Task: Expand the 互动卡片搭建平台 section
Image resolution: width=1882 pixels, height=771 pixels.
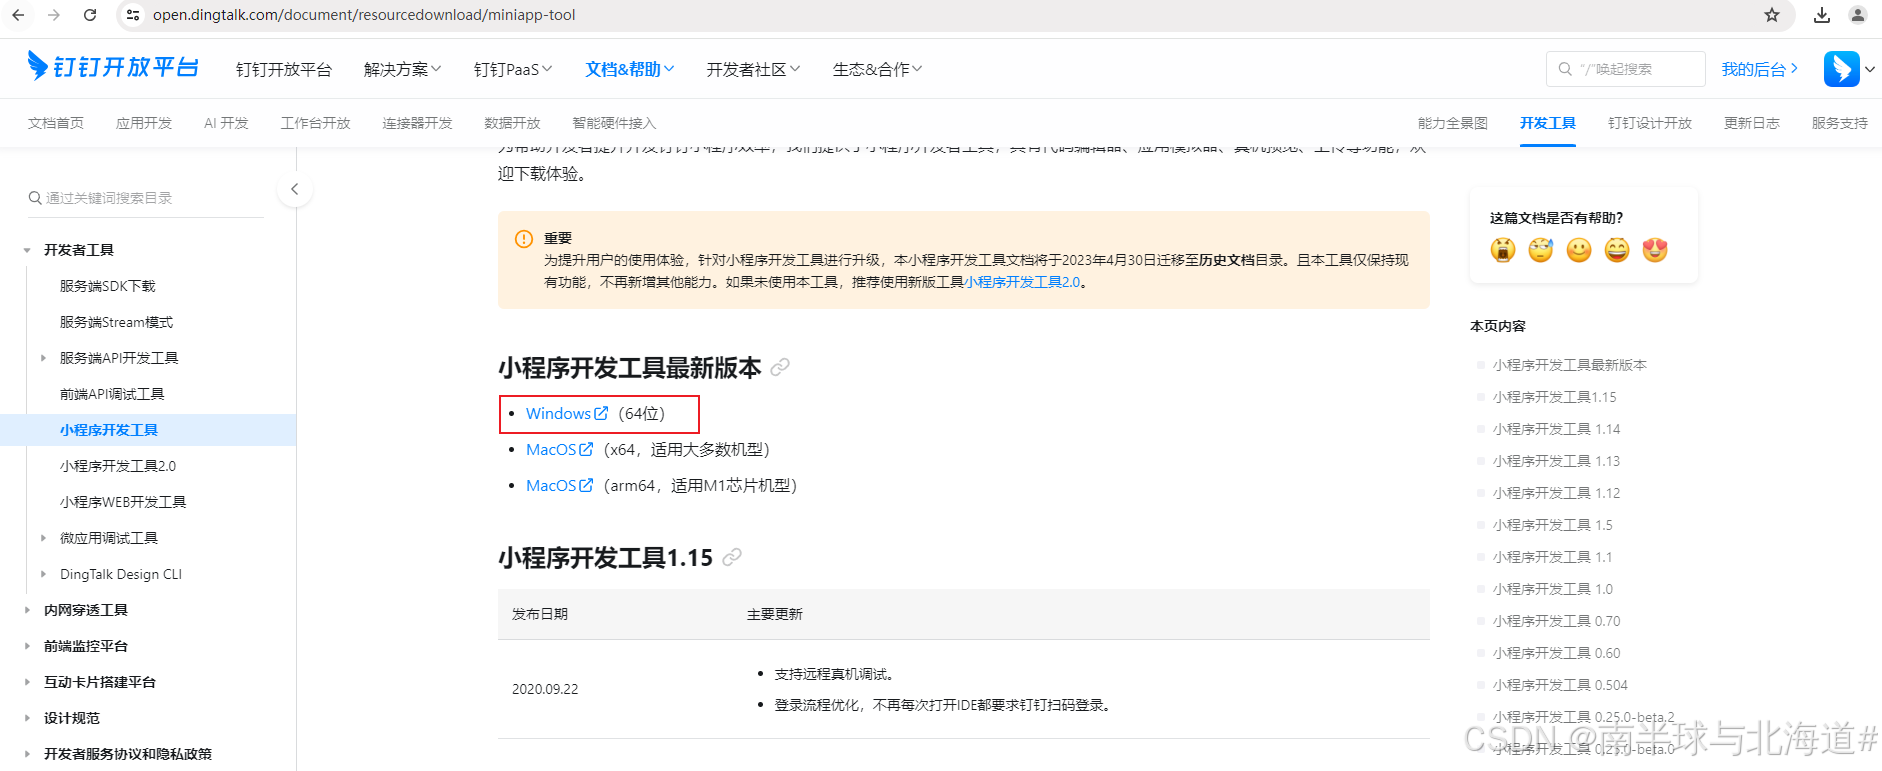Action: coord(27,682)
